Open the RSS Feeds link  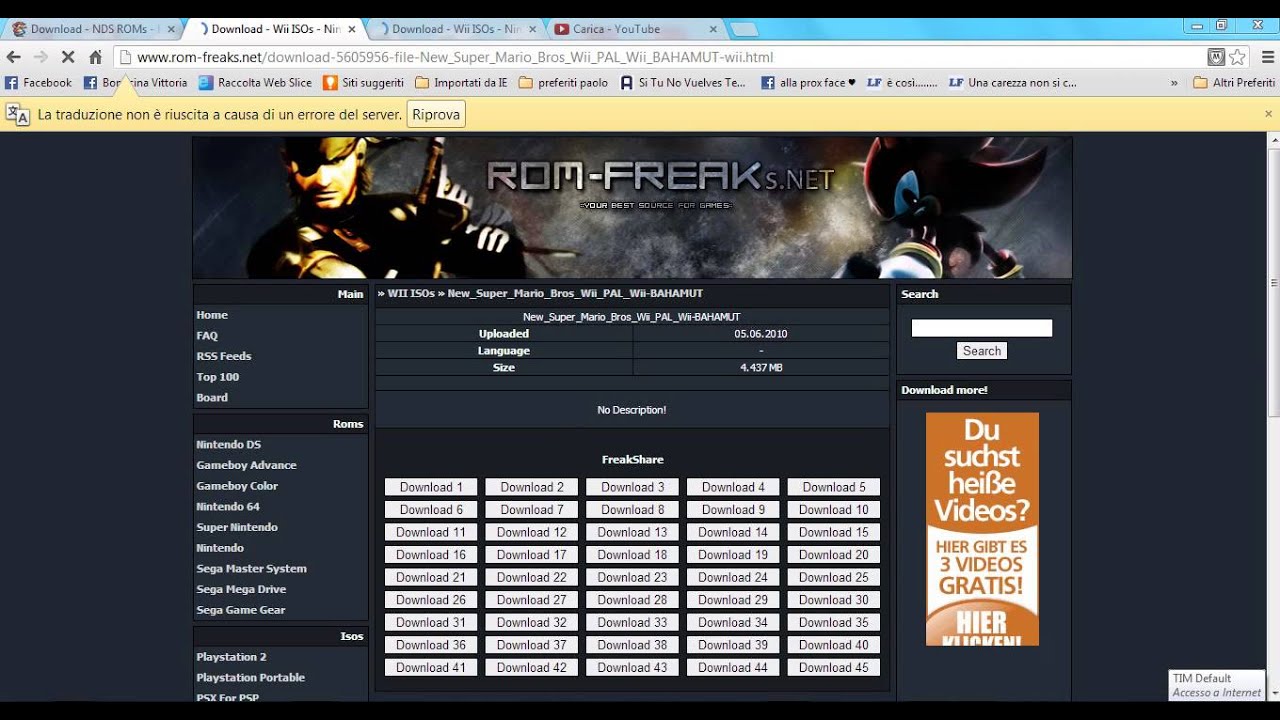point(224,356)
